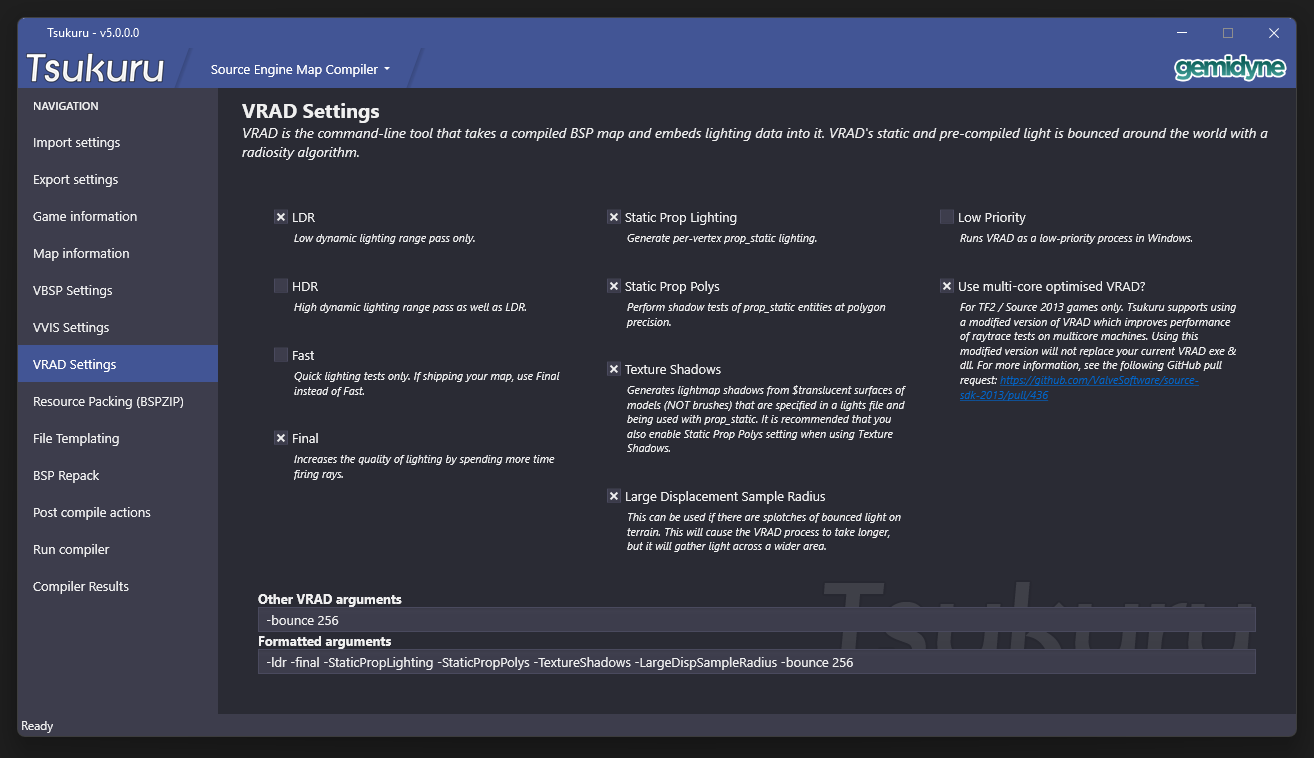The width and height of the screenshot is (1314, 758).
Task: Uncheck Large Displacement Sample Radius
Action: coord(614,496)
